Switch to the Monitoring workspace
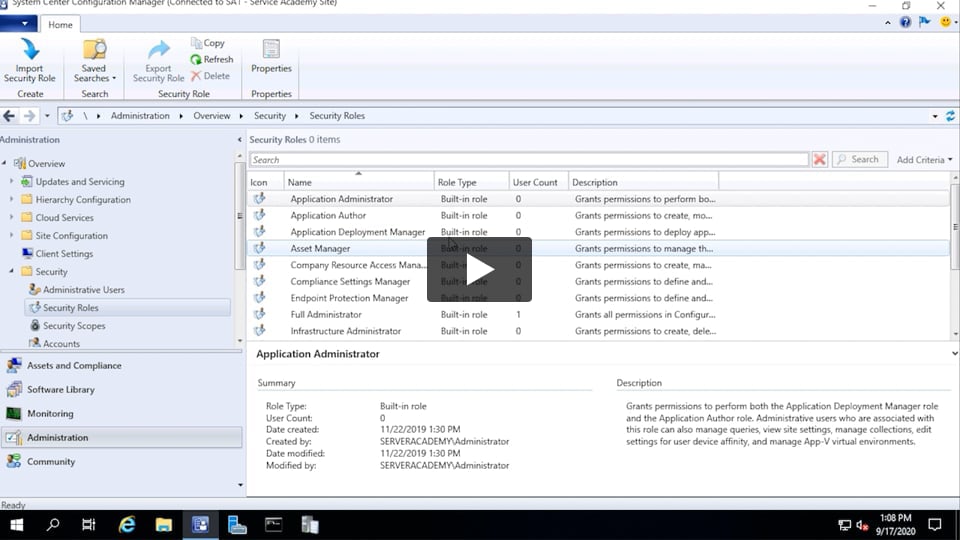Image resolution: width=960 pixels, height=540 pixels. point(50,414)
